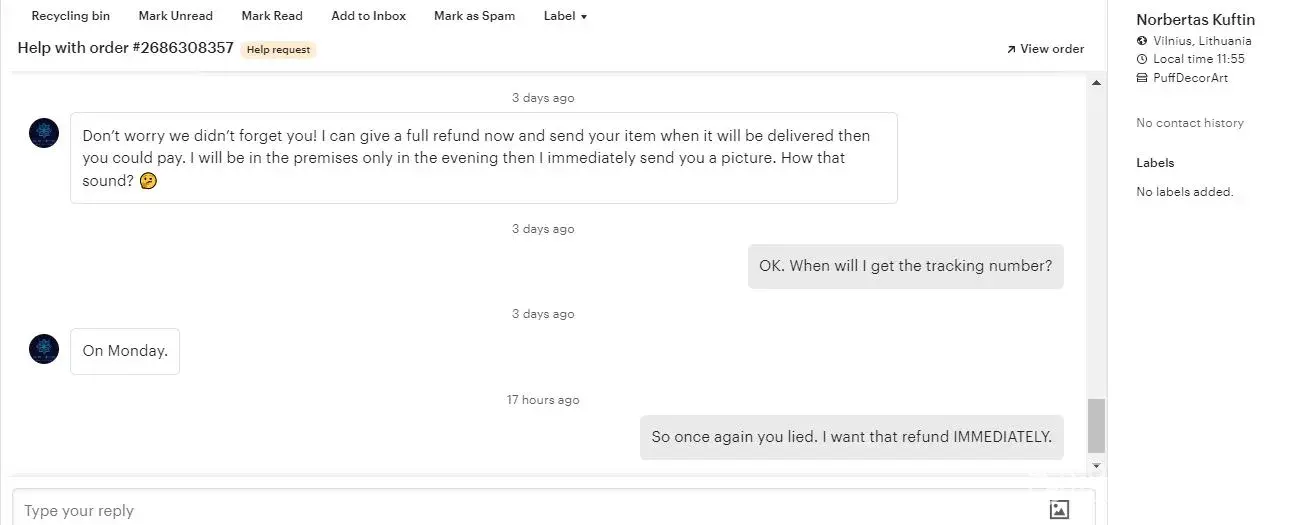The height and width of the screenshot is (525, 1290).
Task: Move conversation to Recycling bin
Action: [71, 16]
